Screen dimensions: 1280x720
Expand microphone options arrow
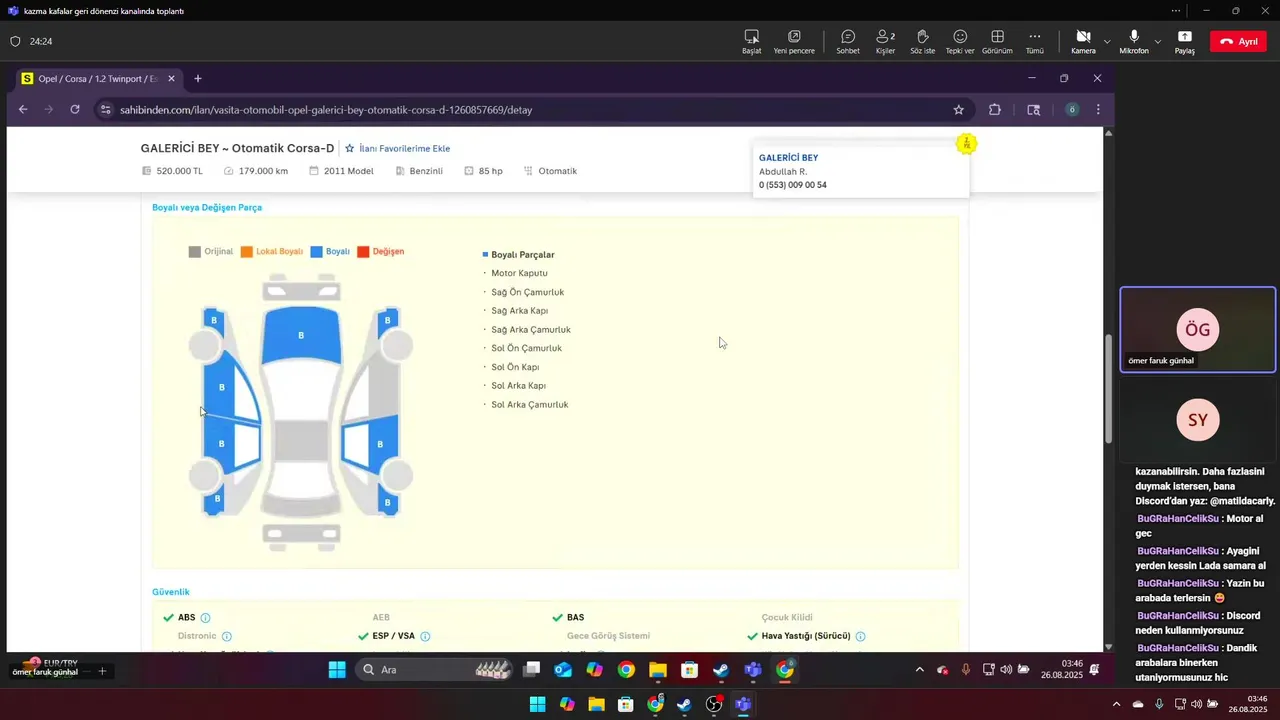click(x=1158, y=41)
